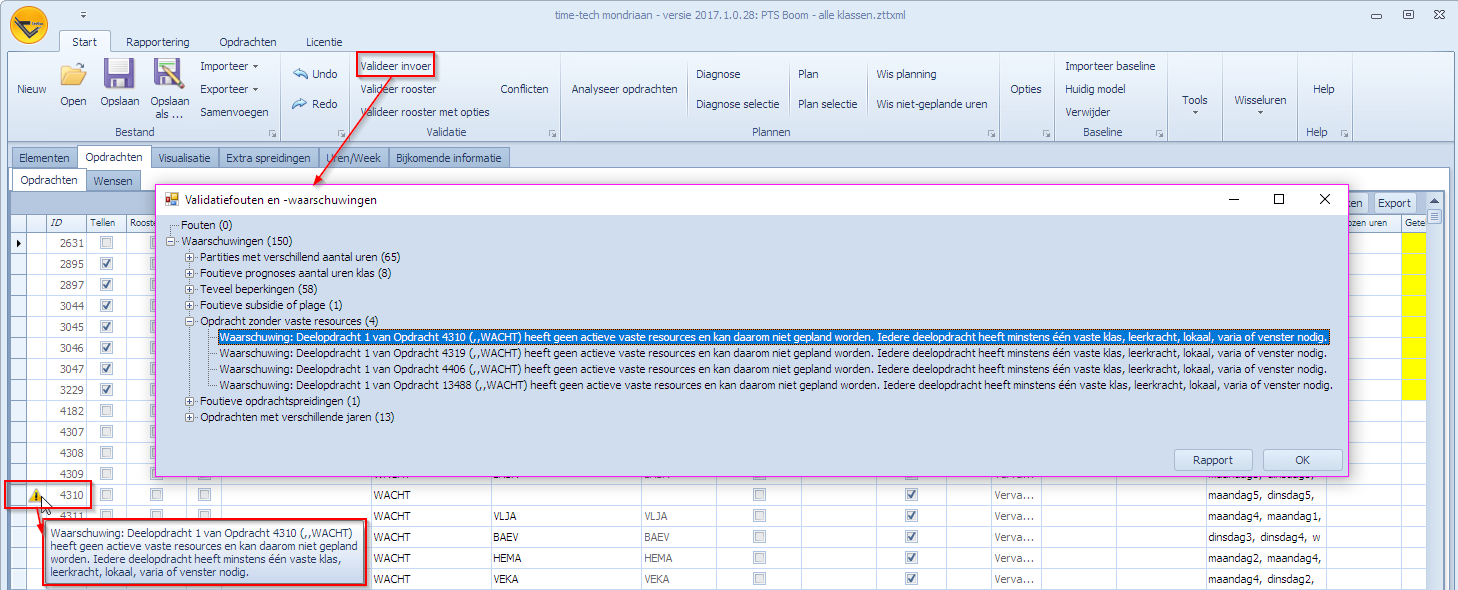Screen dimensions: 1458x590
Task: Switch to the Opdrachten ribbon tab
Action: (248, 42)
